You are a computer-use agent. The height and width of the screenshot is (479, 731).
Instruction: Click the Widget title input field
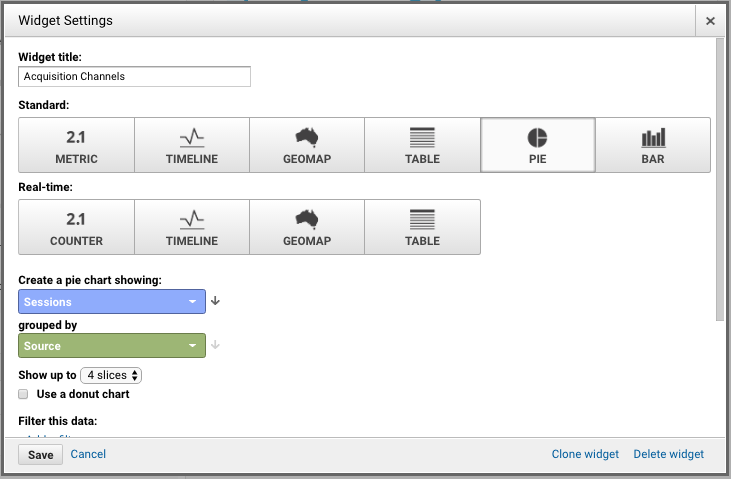(x=134, y=76)
